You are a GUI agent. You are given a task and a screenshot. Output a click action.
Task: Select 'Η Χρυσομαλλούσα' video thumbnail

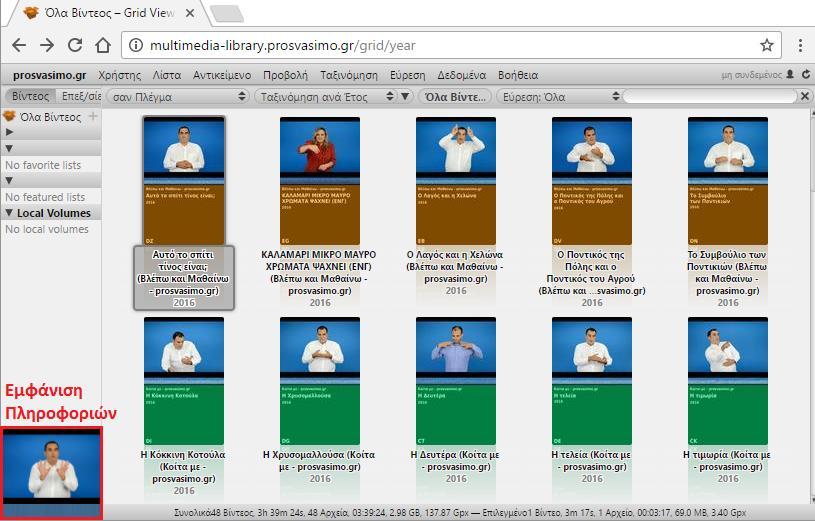[320, 381]
